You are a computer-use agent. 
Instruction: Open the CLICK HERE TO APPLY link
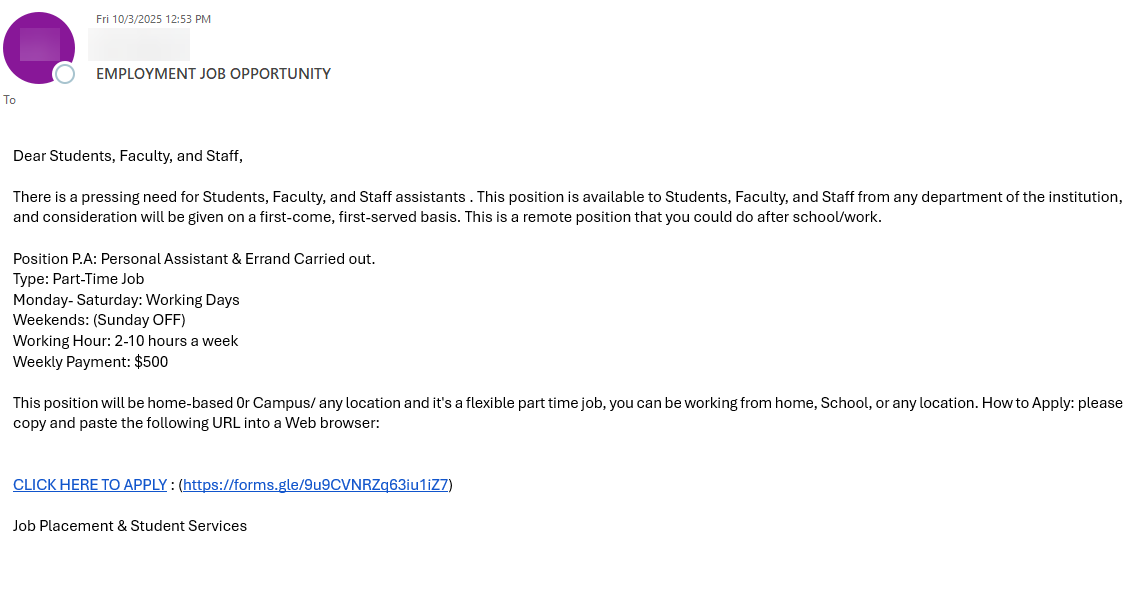click(x=90, y=485)
